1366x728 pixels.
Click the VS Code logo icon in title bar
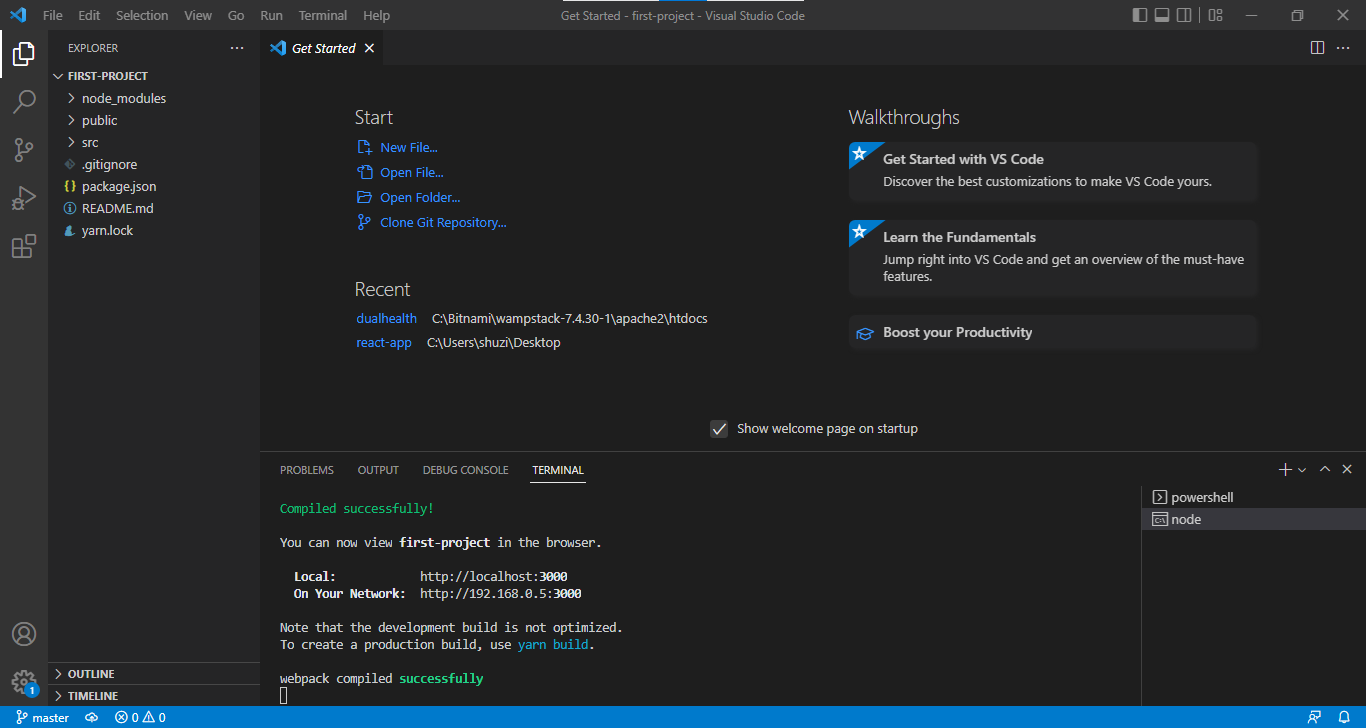pyautogui.click(x=17, y=15)
